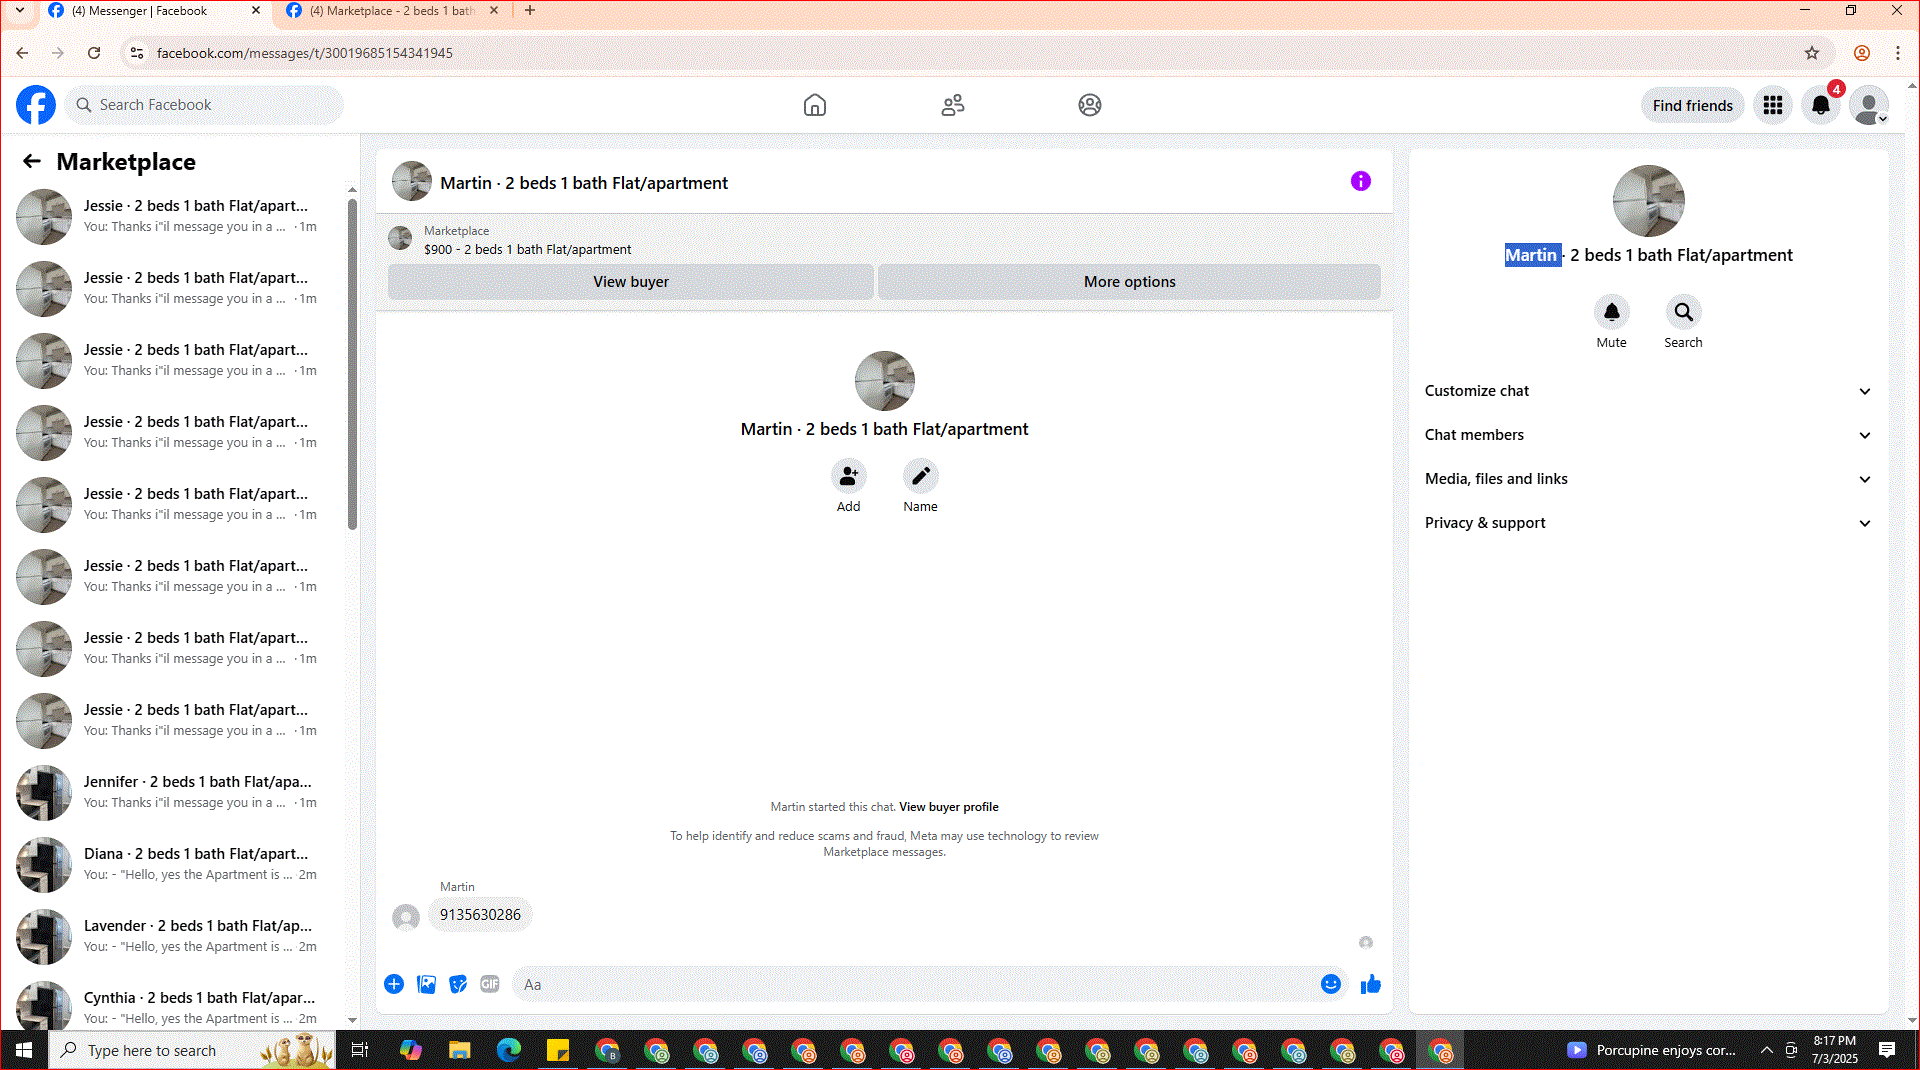Screen dimensions: 1920x1070
Task: Click the More options button
Action: (1129, 282)
